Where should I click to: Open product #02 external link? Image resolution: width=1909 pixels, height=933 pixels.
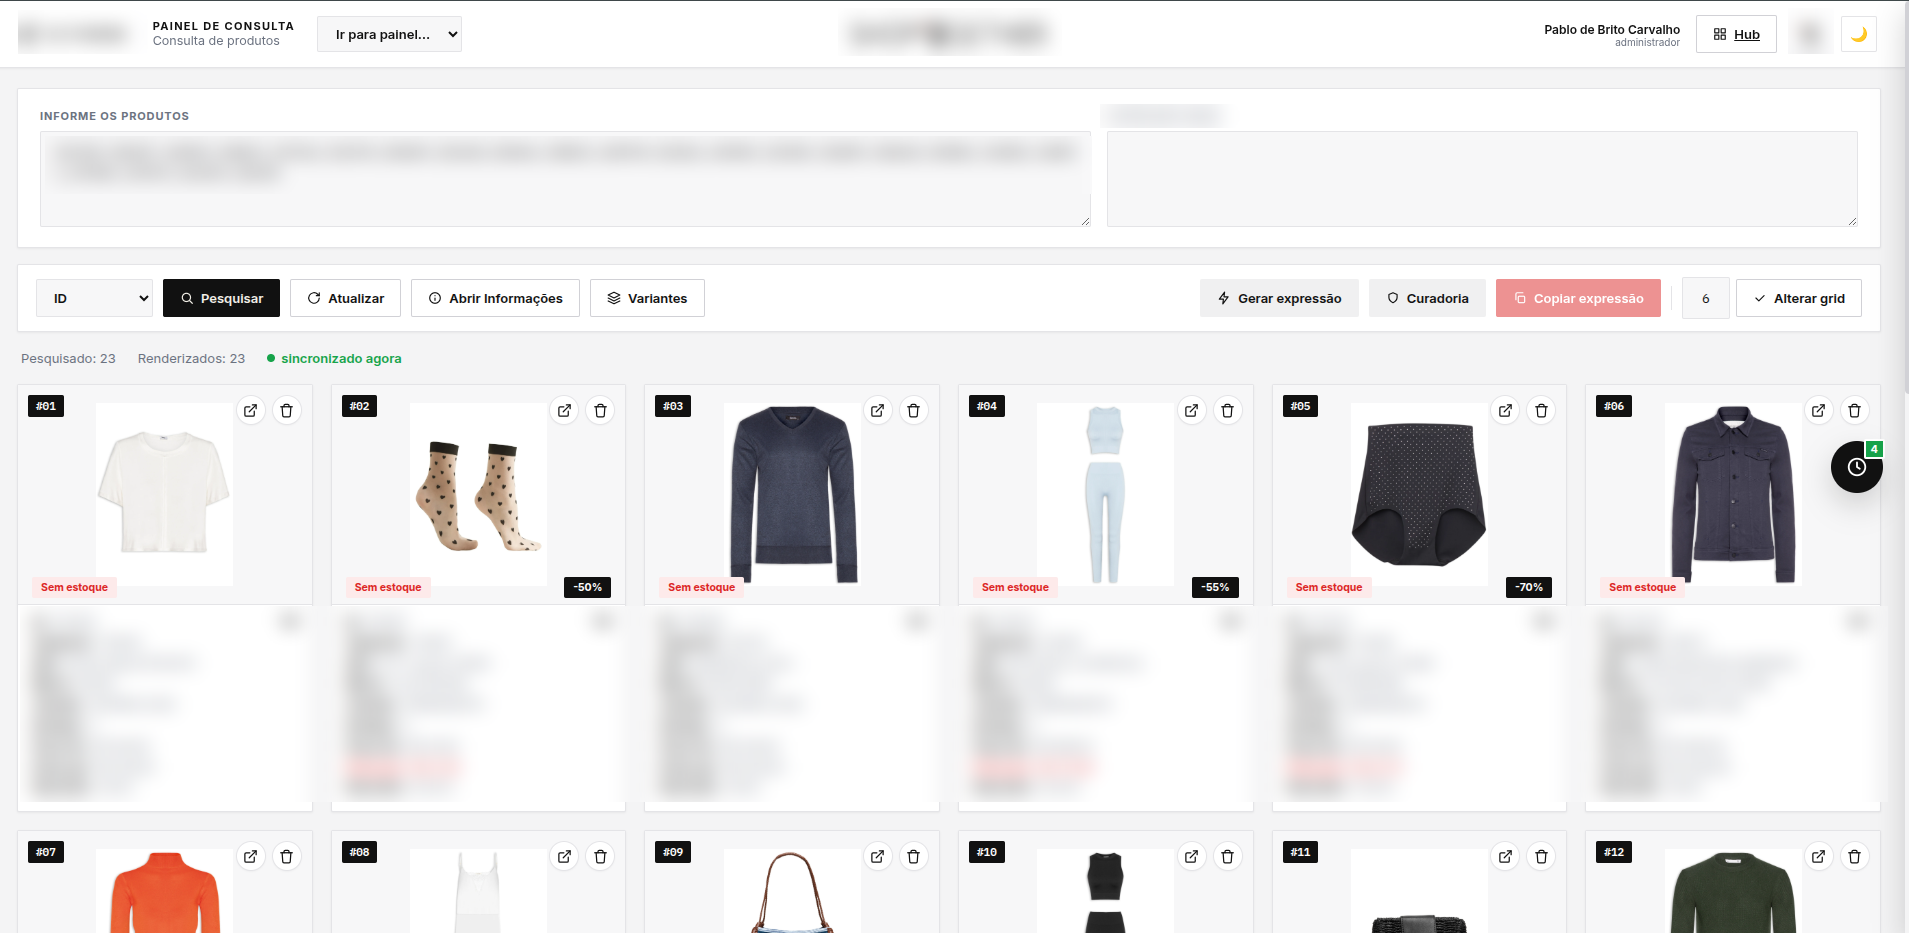click(565, 410)
